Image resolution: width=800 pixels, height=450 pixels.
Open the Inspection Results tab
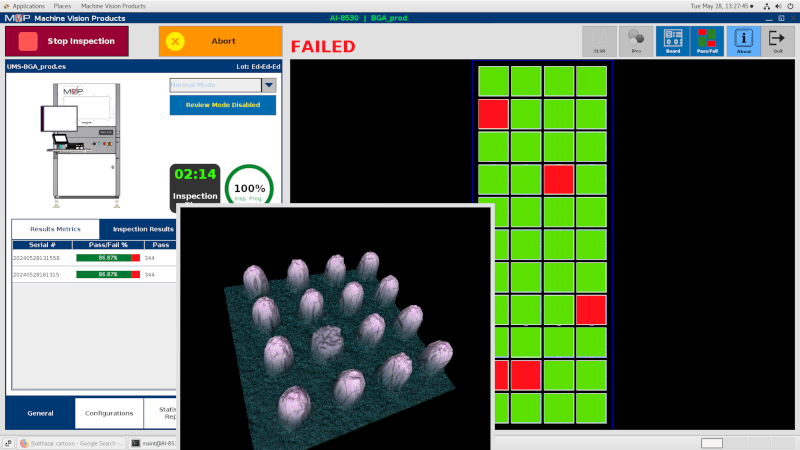point(138,229)
